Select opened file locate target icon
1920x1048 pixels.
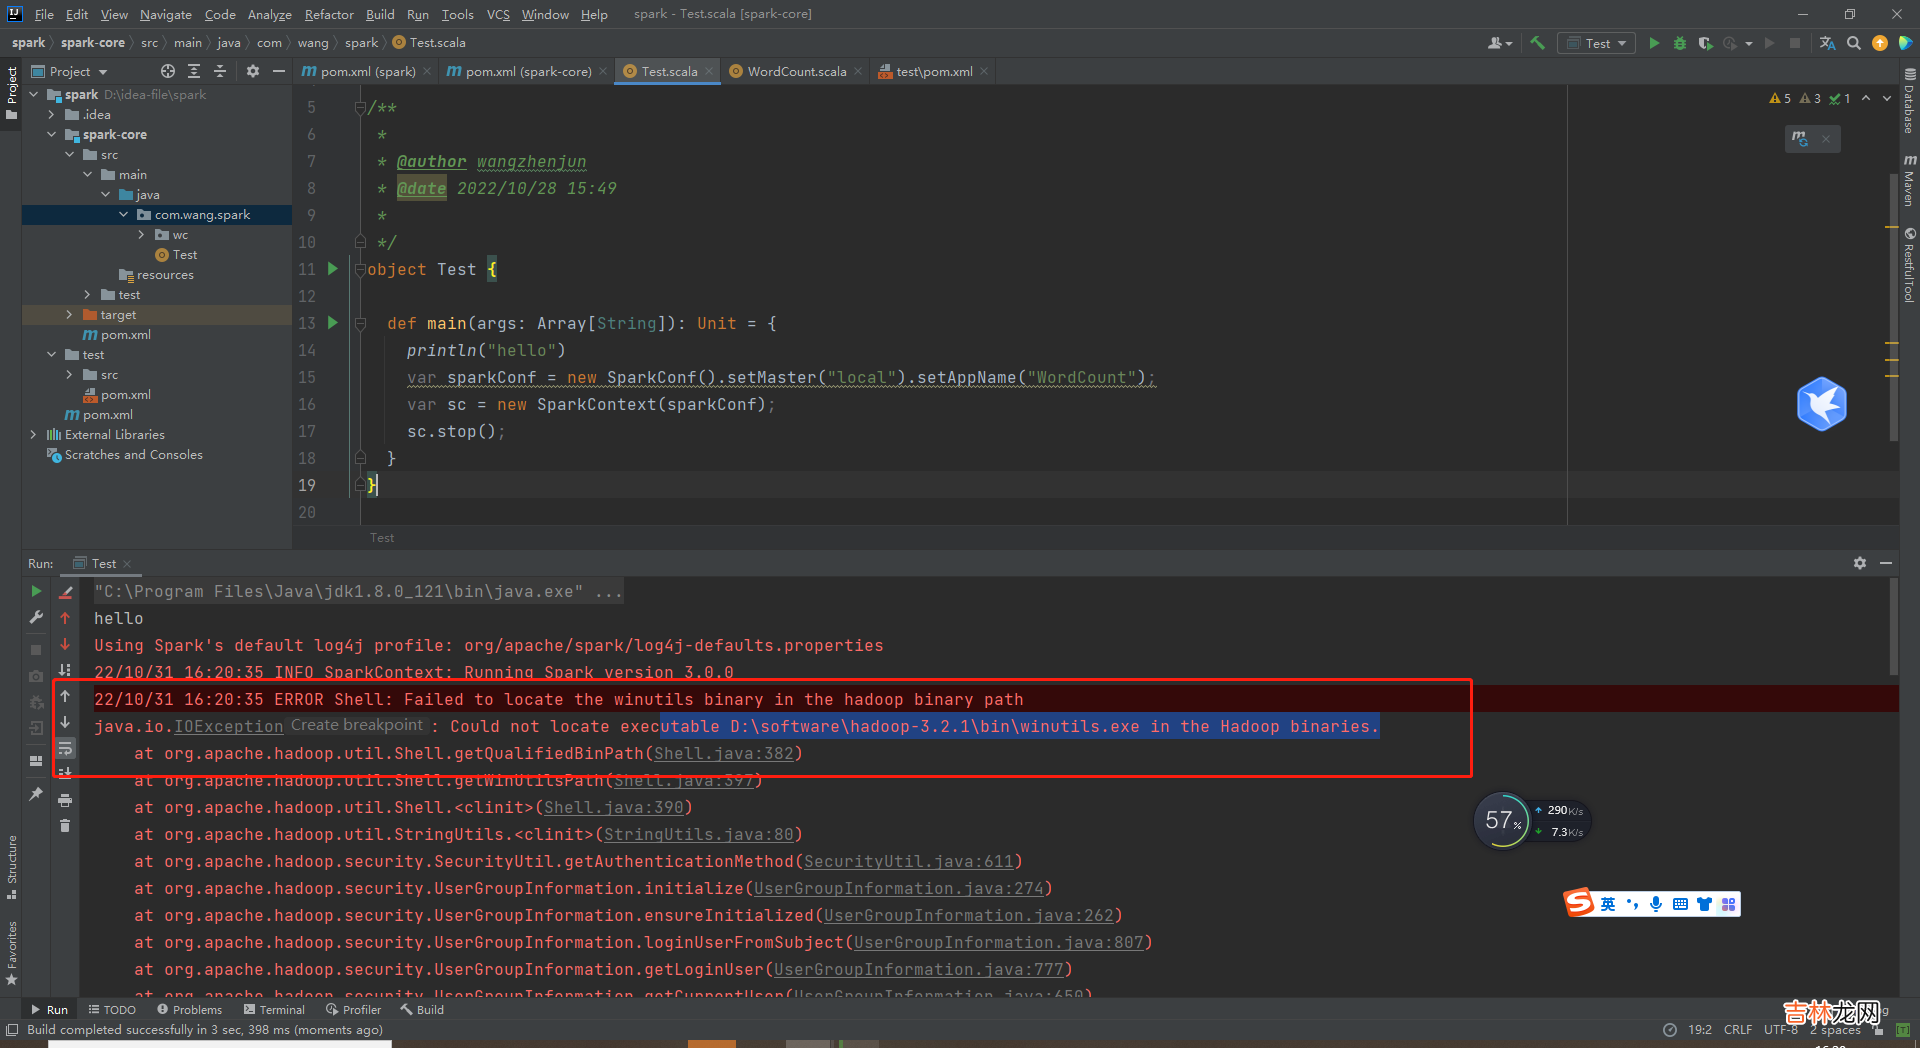tap(168, 71)
